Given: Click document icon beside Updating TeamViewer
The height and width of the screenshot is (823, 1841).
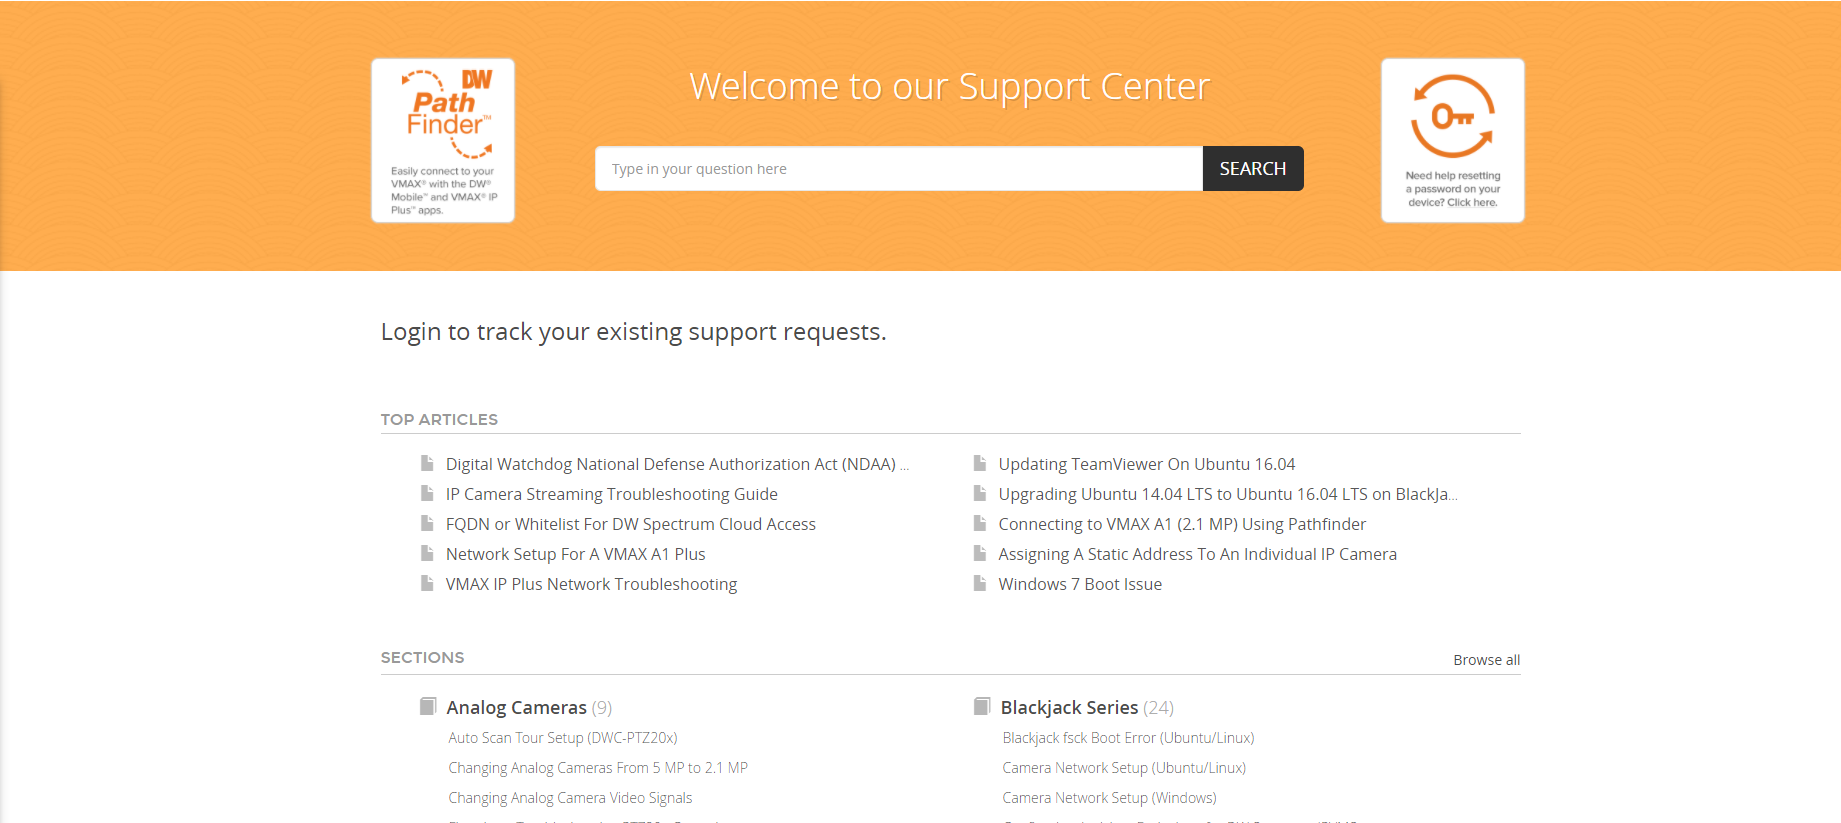Looking at the screenshot, I should tap(980, 463).
